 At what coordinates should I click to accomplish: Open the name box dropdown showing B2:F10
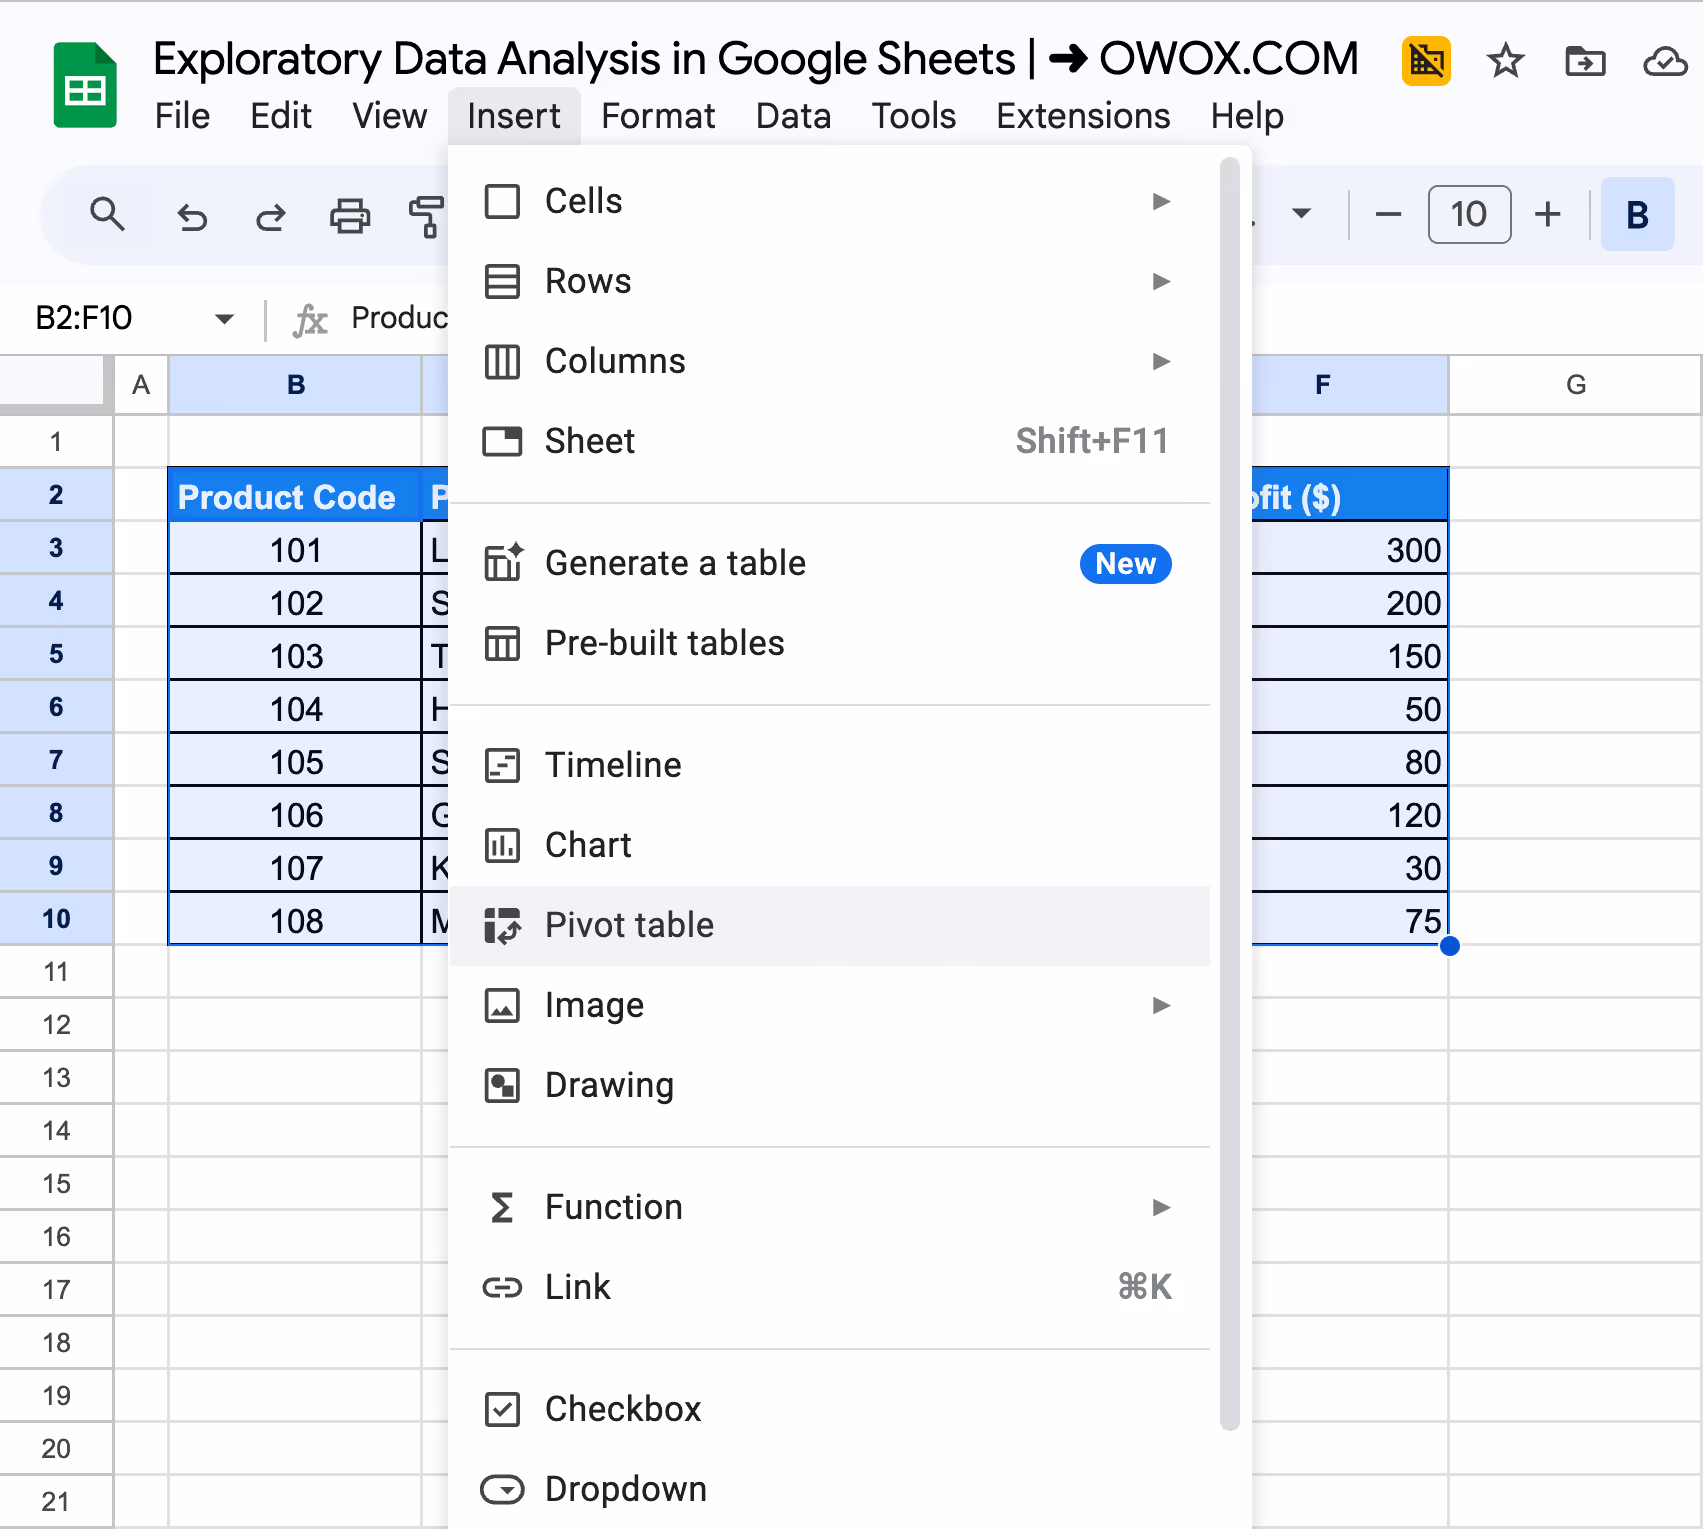[224, 318]
